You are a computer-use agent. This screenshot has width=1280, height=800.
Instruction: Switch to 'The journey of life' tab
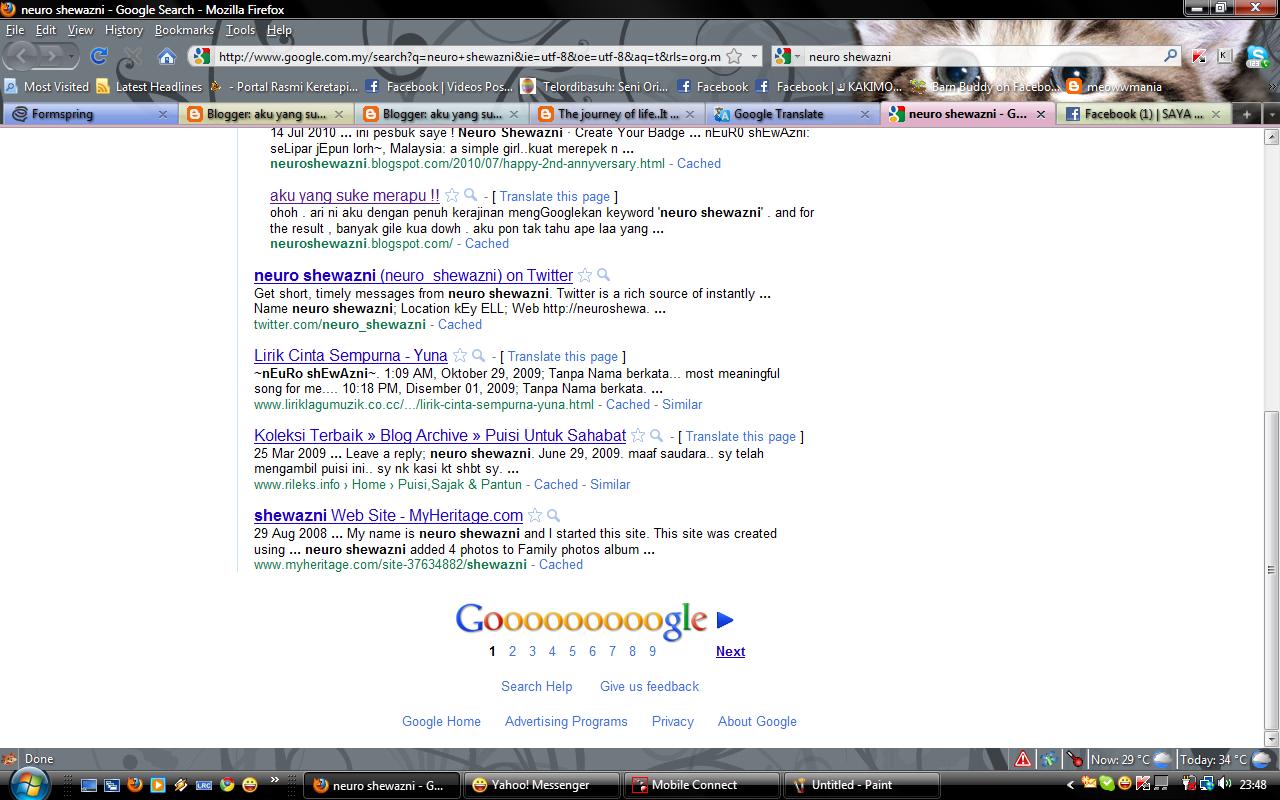[x=617, y=114]
